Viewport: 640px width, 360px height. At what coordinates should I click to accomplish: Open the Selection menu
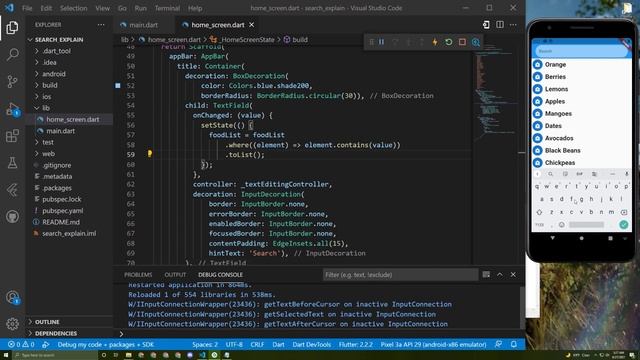pos(73,8)
